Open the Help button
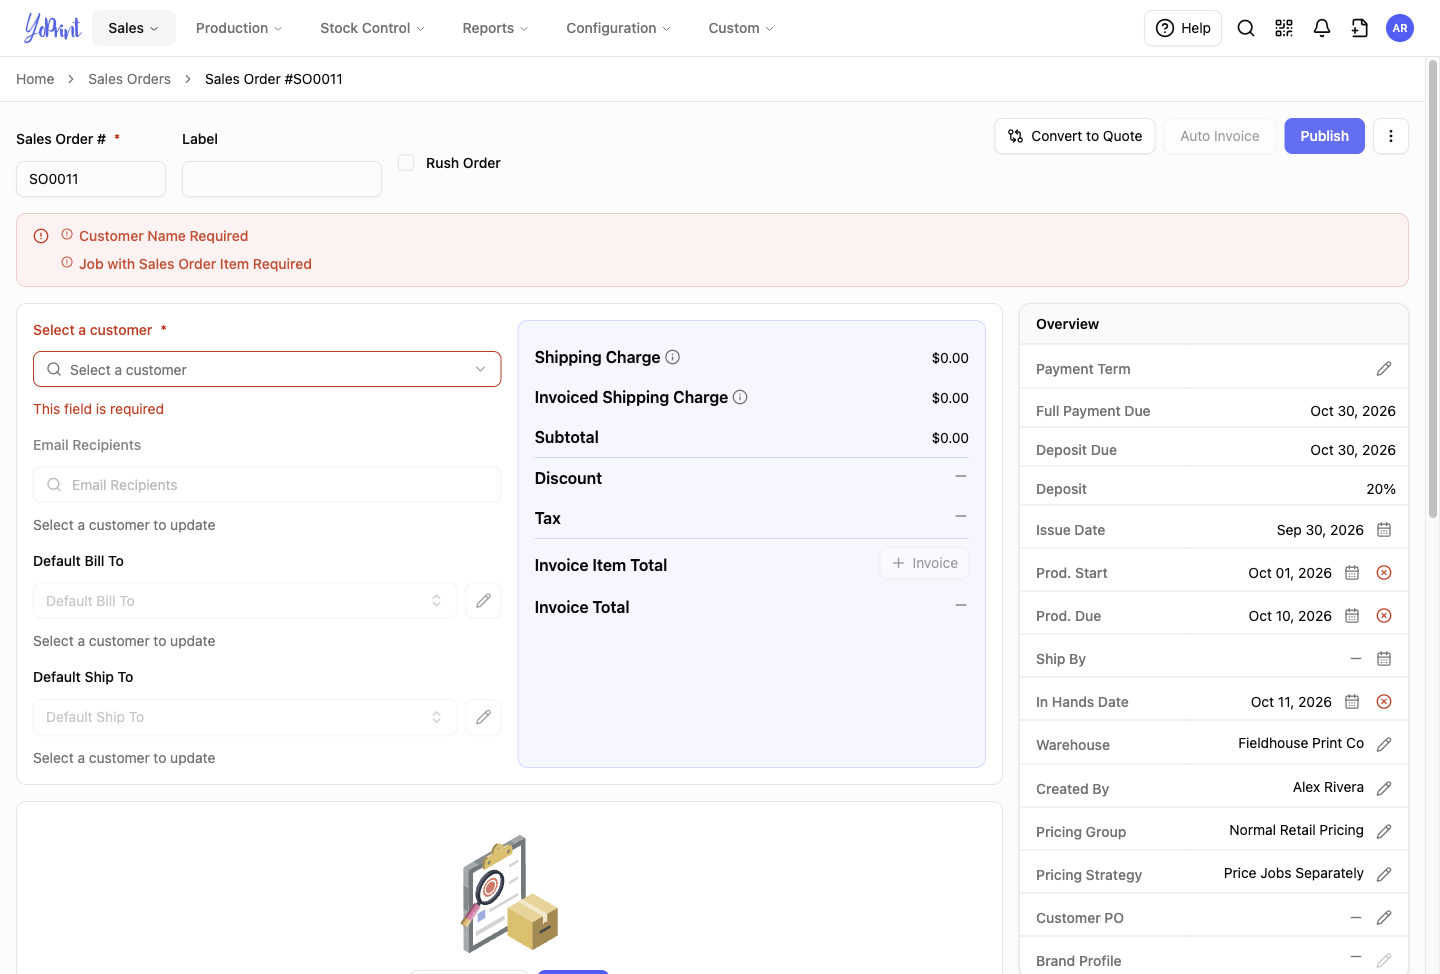This screenshot has width=1440, height=974. tap(1183, 28)
